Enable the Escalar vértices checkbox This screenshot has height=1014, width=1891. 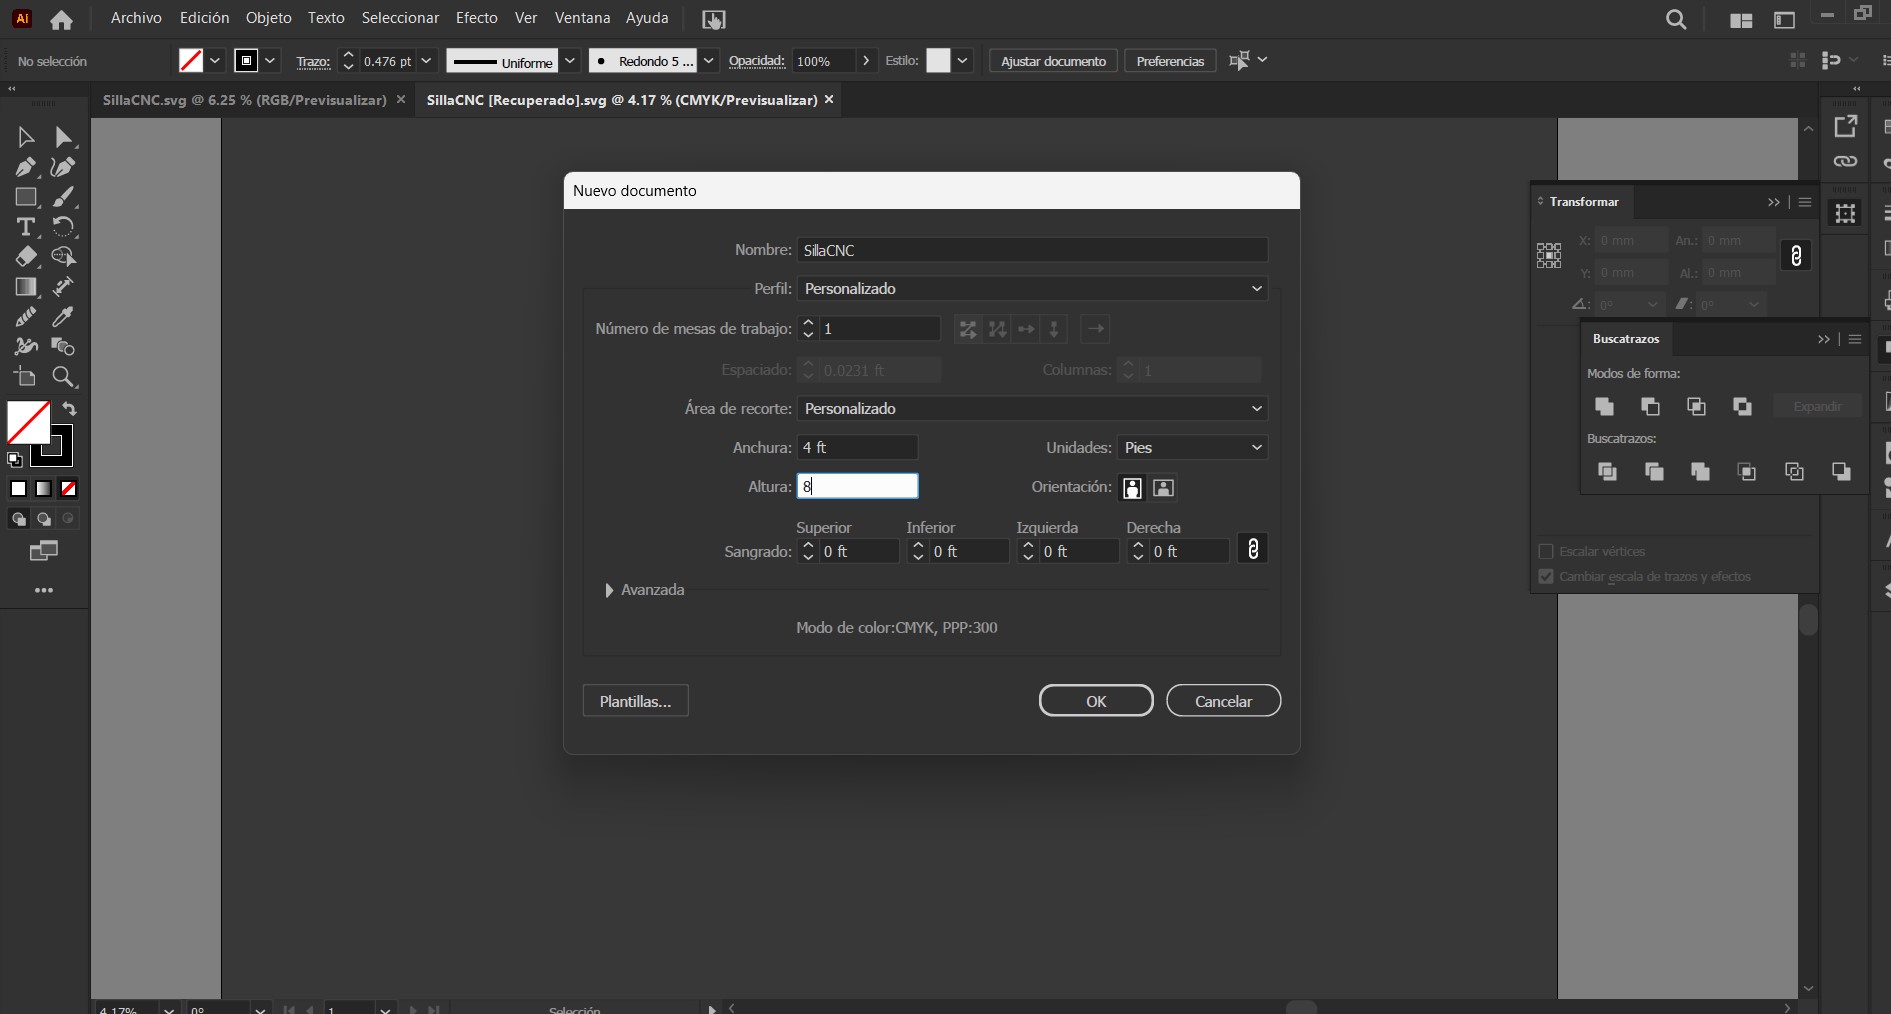pyautogui.click(x=1546, y=551)
